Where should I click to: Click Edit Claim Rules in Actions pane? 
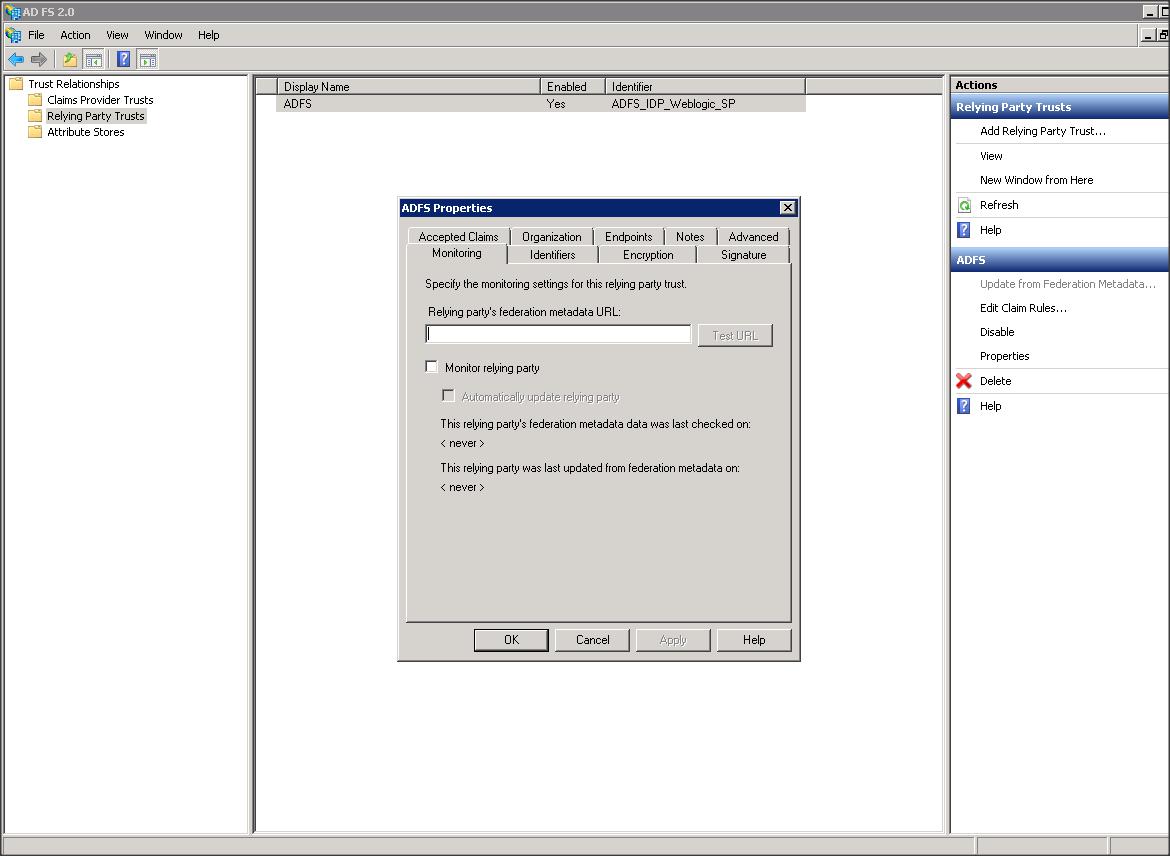pyautogui.click(x=1023, y=308)
